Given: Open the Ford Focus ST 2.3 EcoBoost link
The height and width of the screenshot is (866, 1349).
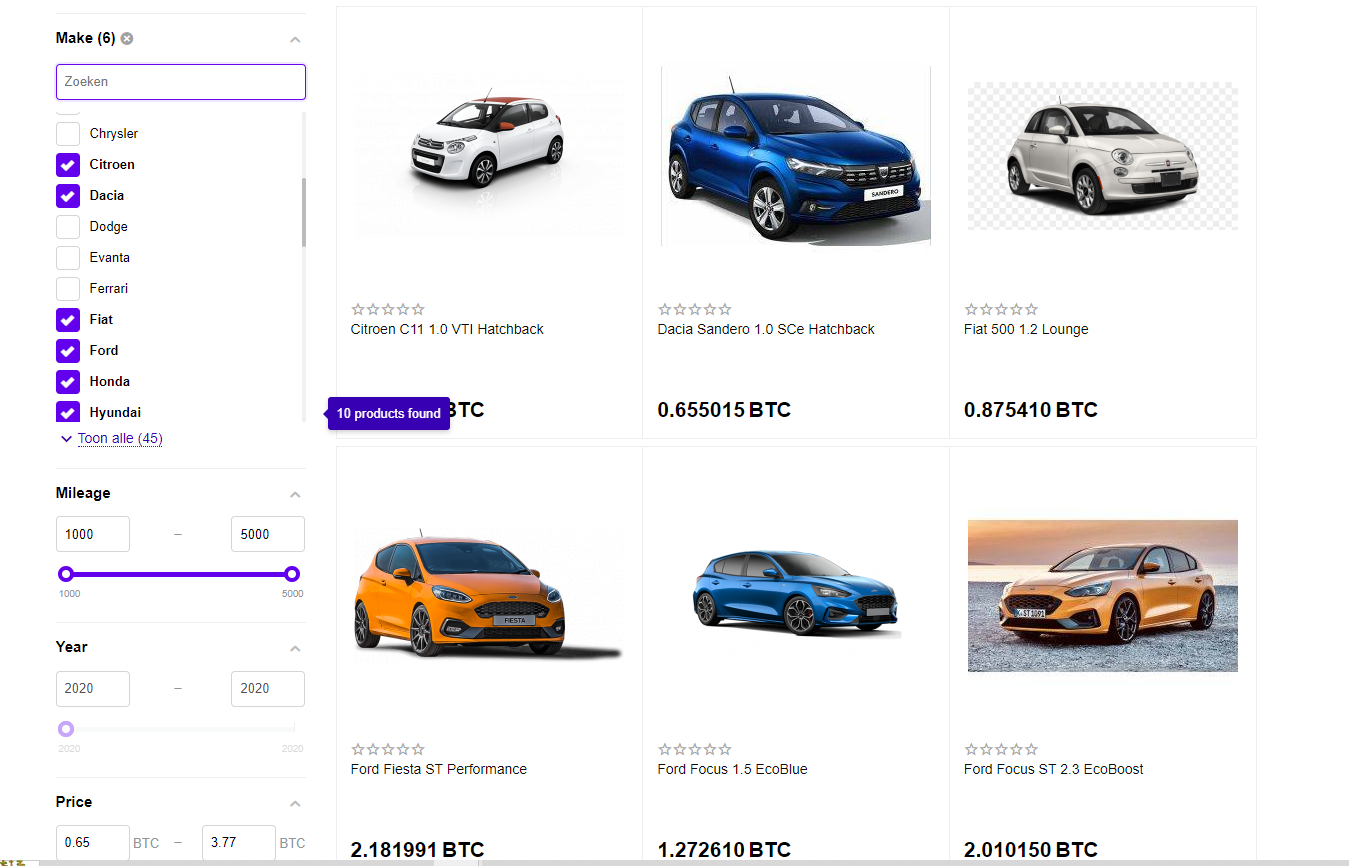Looking at the screenshot, I should [1054, 769].
